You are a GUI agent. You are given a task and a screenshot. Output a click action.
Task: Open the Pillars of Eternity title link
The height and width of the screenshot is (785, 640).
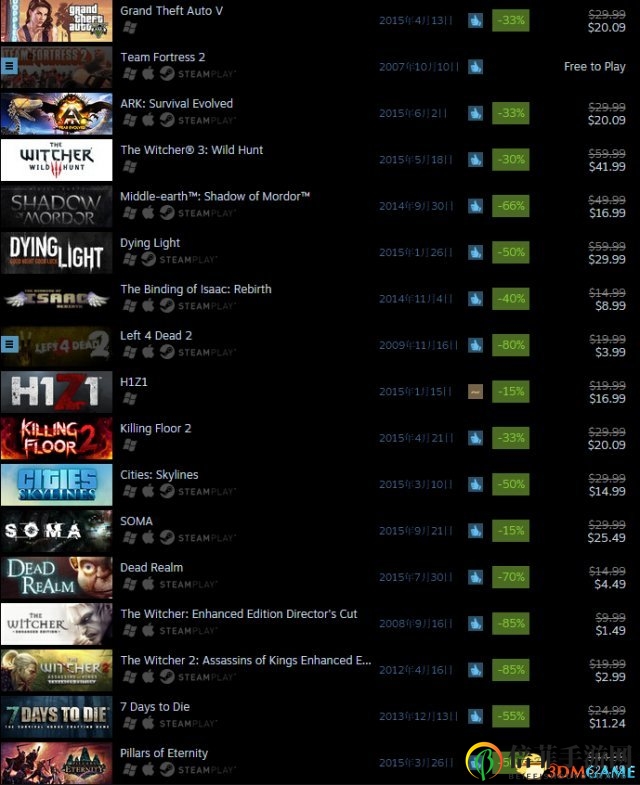(x=164, y=753)
